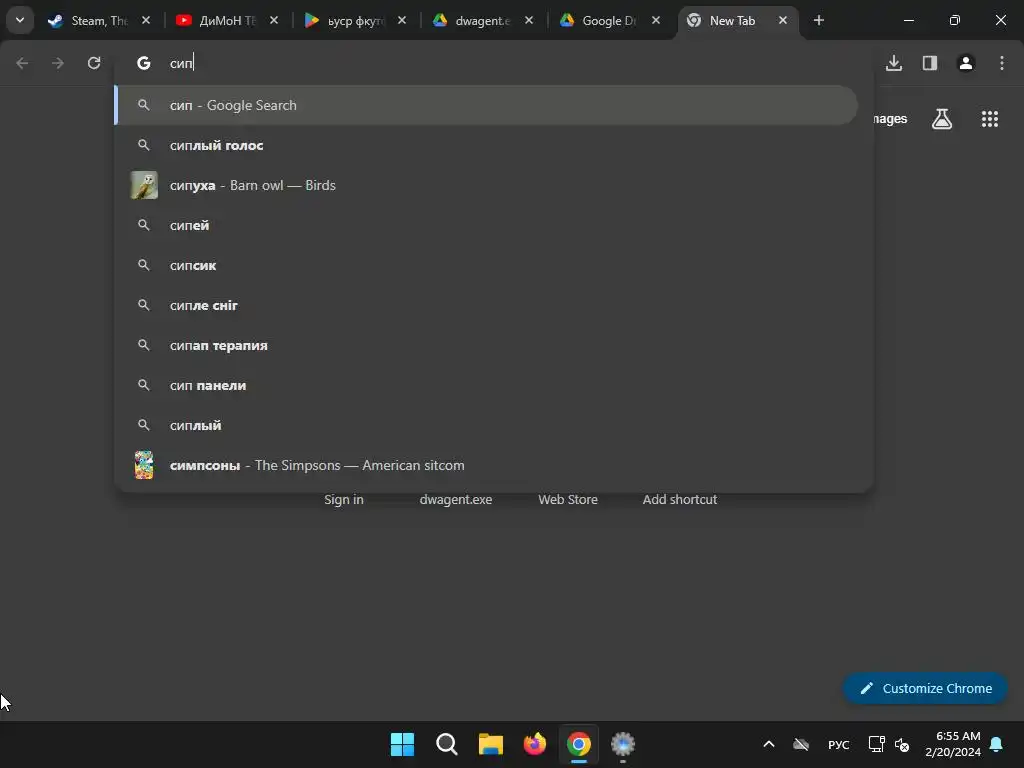1024x768 pixels.
Task: Open the network status tray icon
Action: coord(876,744)
